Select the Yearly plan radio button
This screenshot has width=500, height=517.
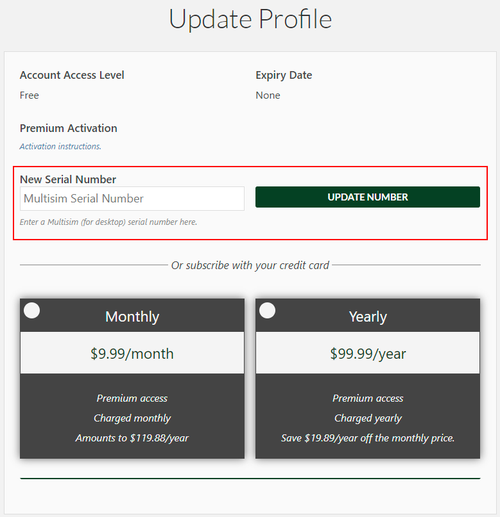267,310
